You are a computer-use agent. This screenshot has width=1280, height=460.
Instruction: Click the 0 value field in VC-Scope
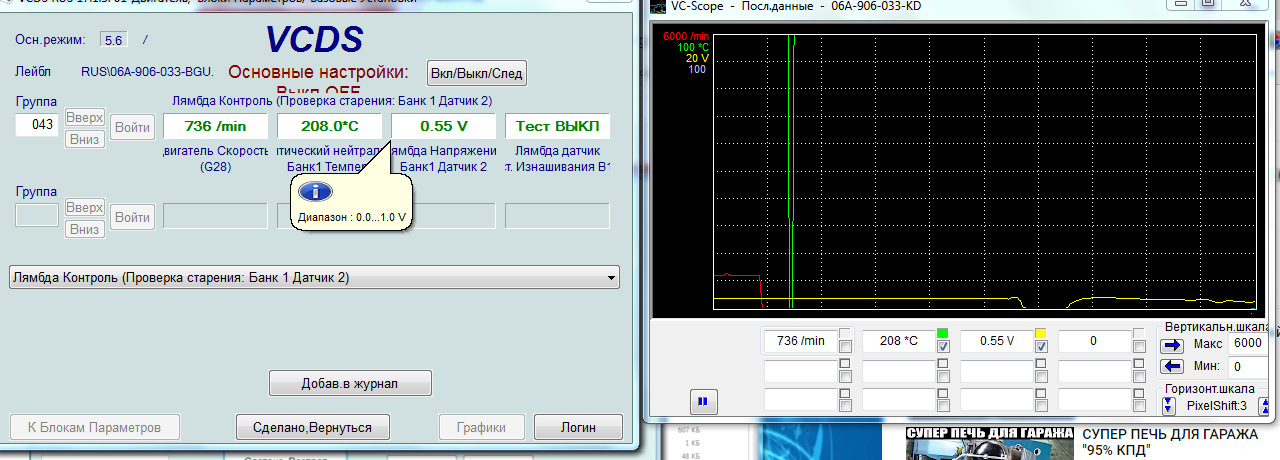click(x=1094, y=341)
